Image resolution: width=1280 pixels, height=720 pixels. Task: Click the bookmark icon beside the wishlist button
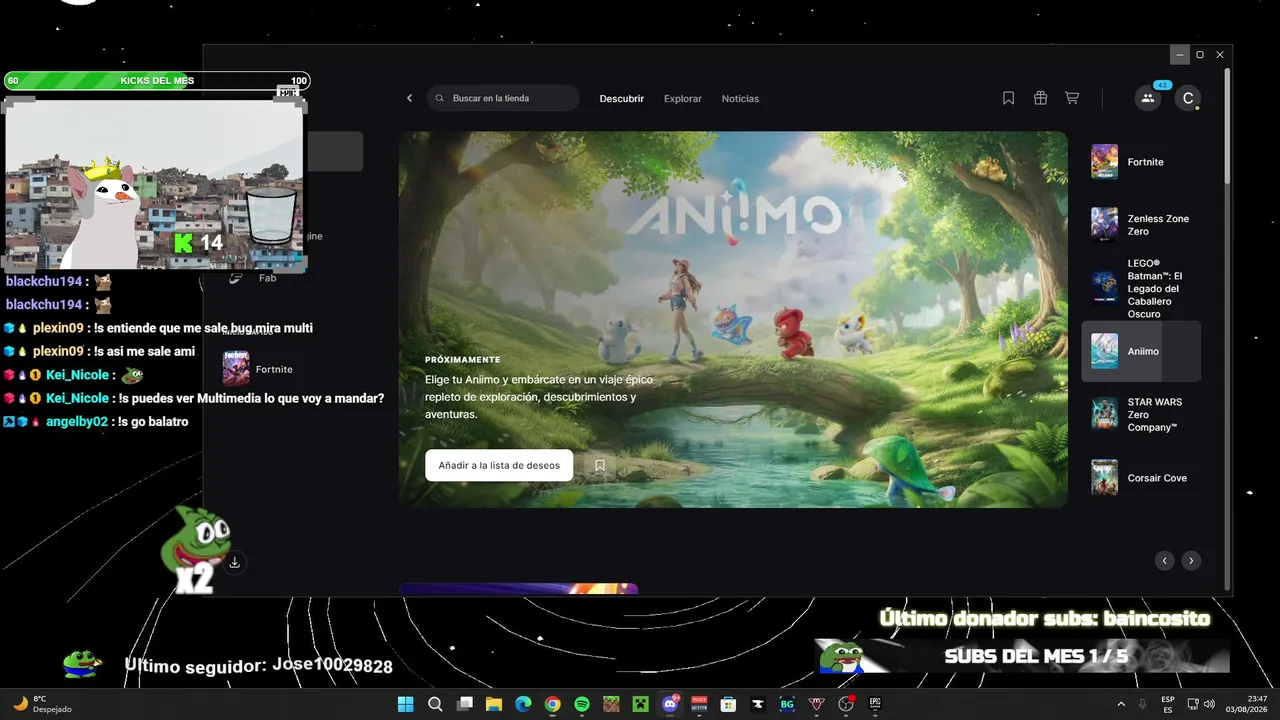point(600,465)
